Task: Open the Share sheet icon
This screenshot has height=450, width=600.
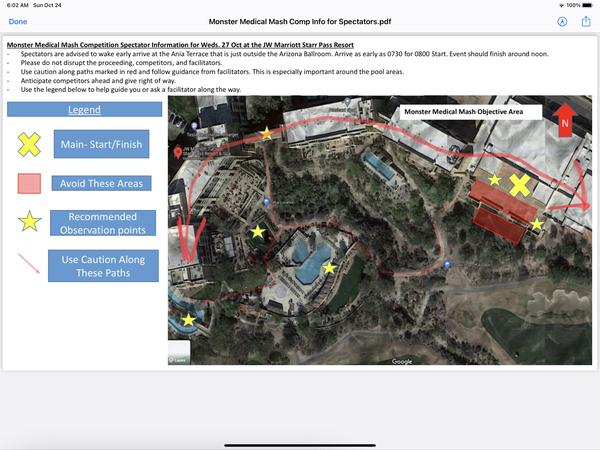Action: [x=584, y=21]
